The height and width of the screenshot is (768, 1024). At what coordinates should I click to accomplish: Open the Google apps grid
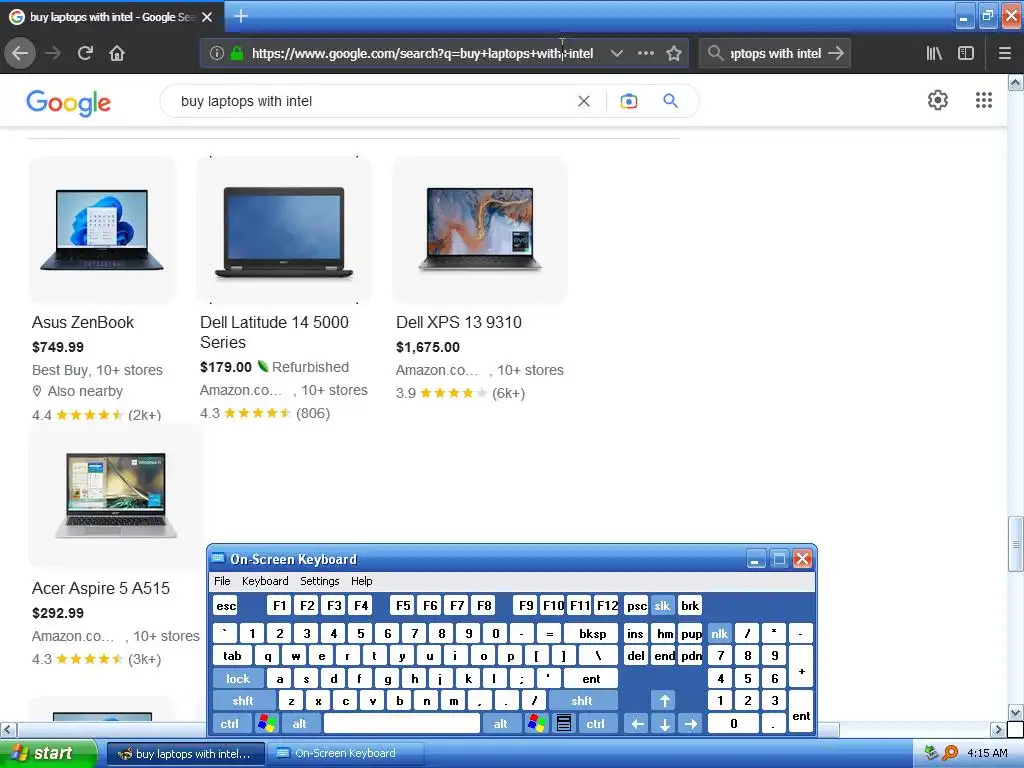click(984, 100)
